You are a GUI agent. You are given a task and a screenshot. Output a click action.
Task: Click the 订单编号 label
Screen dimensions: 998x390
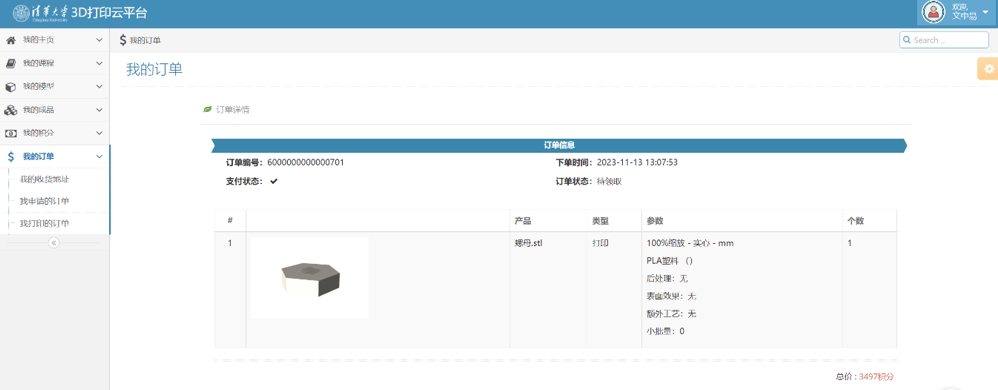[244, 162]
